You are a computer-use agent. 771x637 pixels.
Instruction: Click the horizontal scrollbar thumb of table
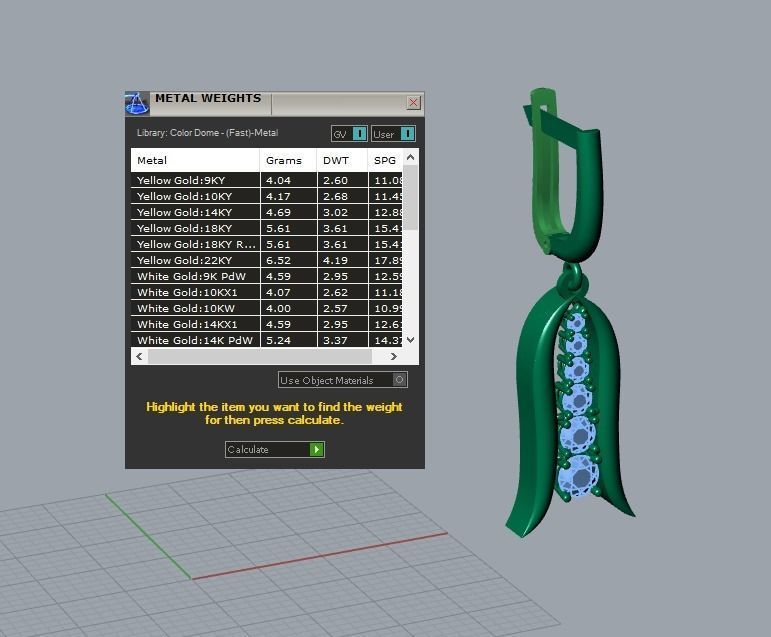[260, 356]
